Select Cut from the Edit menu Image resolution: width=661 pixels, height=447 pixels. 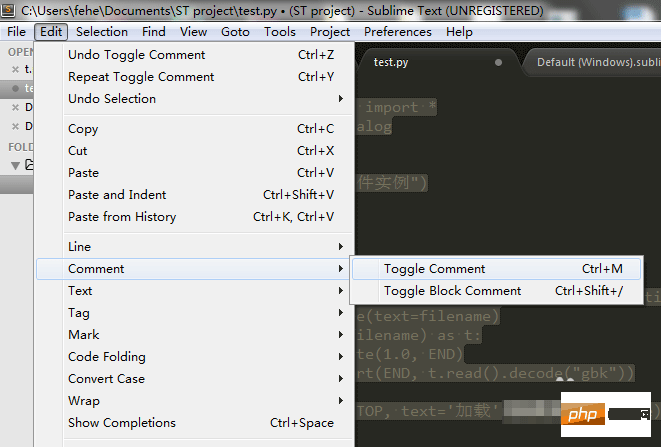pos(194,151)
